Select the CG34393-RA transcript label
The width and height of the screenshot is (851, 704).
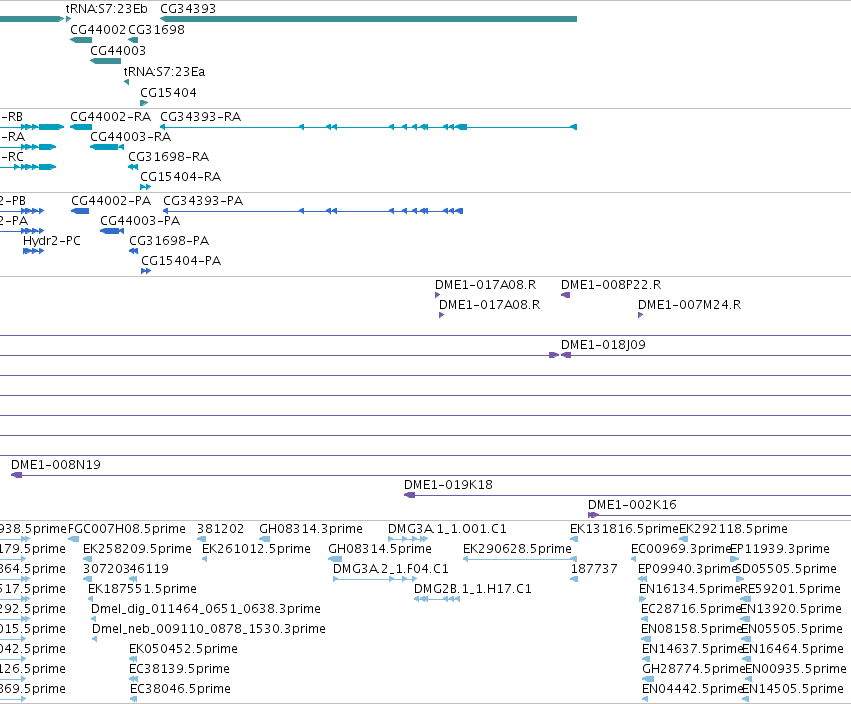point(200,117)
